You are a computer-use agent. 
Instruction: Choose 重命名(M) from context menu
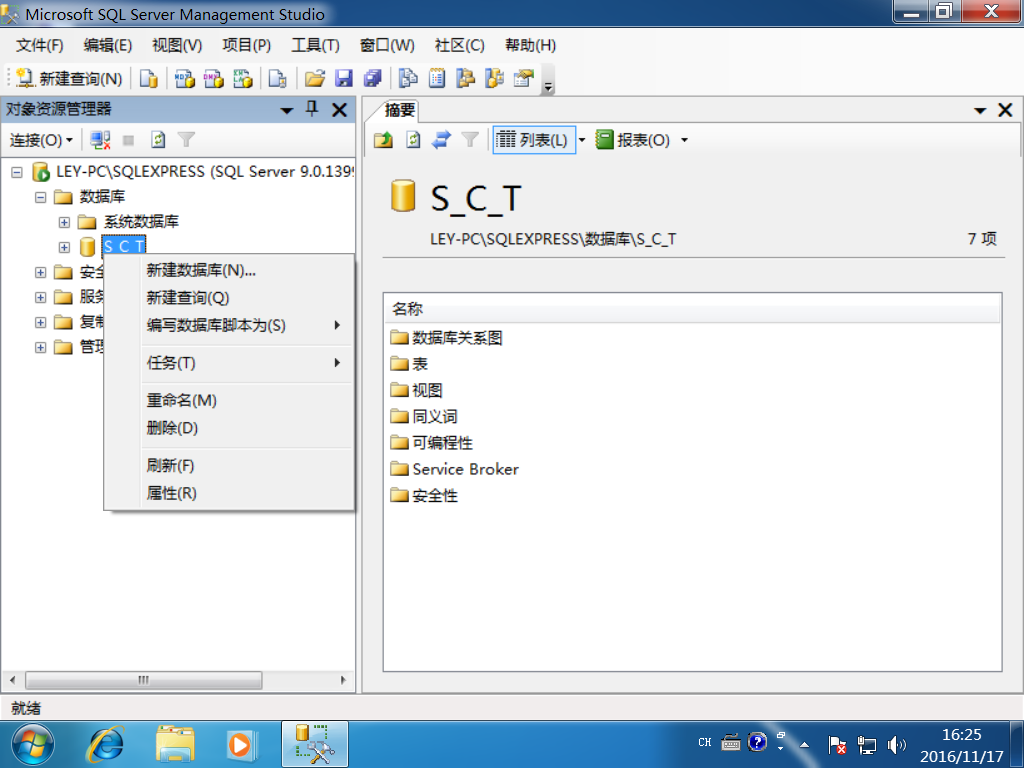coord(229,400)
